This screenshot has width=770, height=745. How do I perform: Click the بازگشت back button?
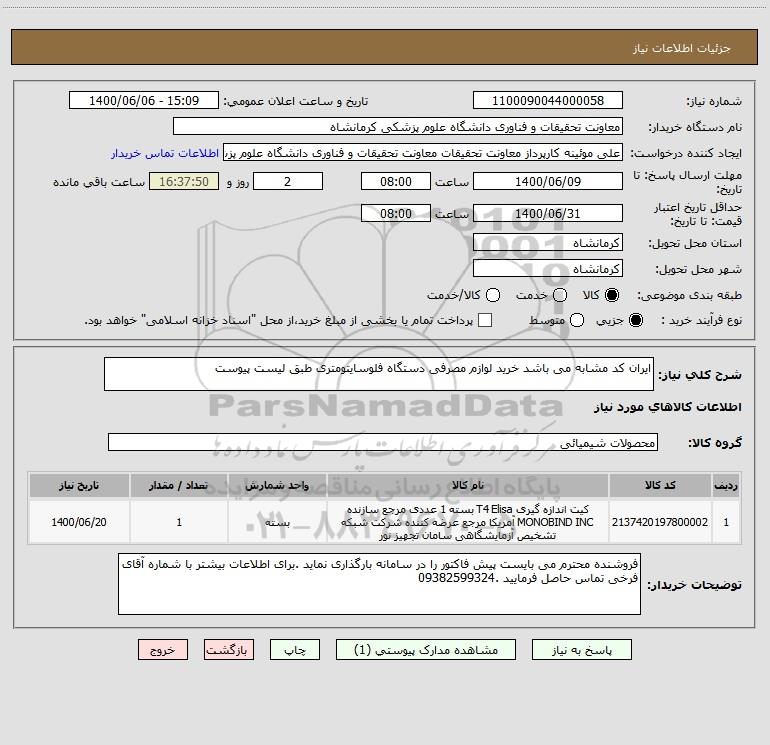click(x=229, y=650)
